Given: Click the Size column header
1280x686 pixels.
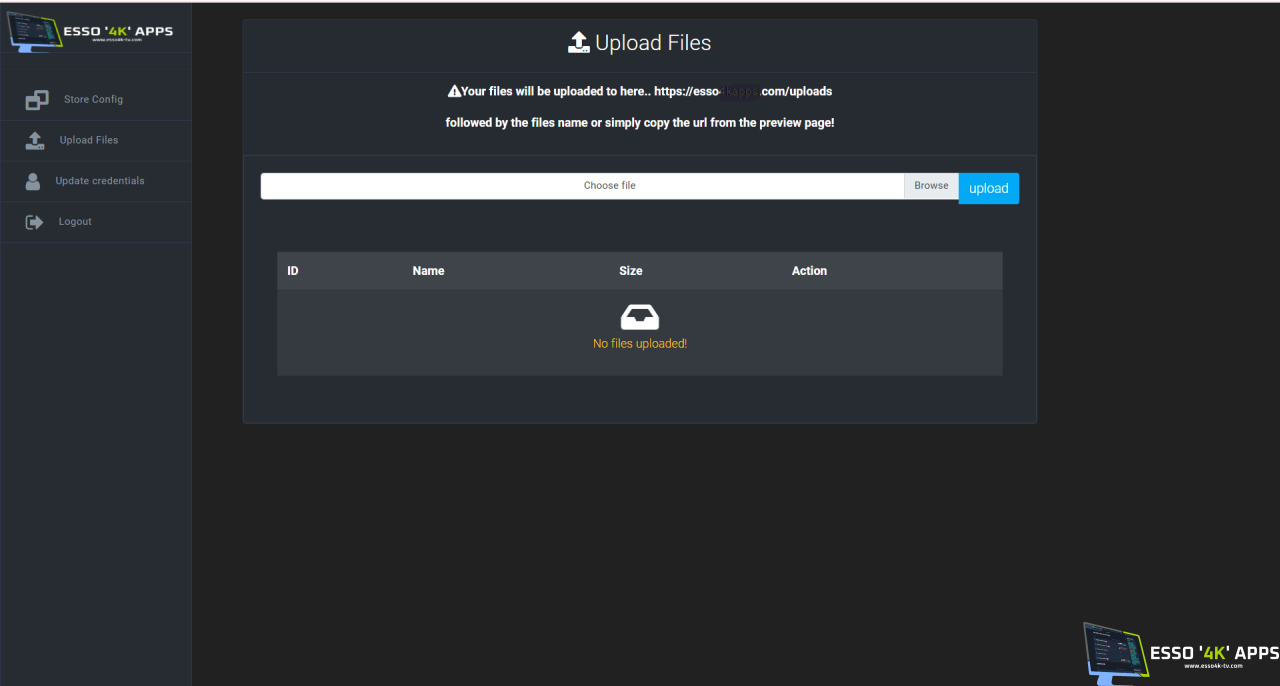Looking at the screenshot, I should pos(630,271).
